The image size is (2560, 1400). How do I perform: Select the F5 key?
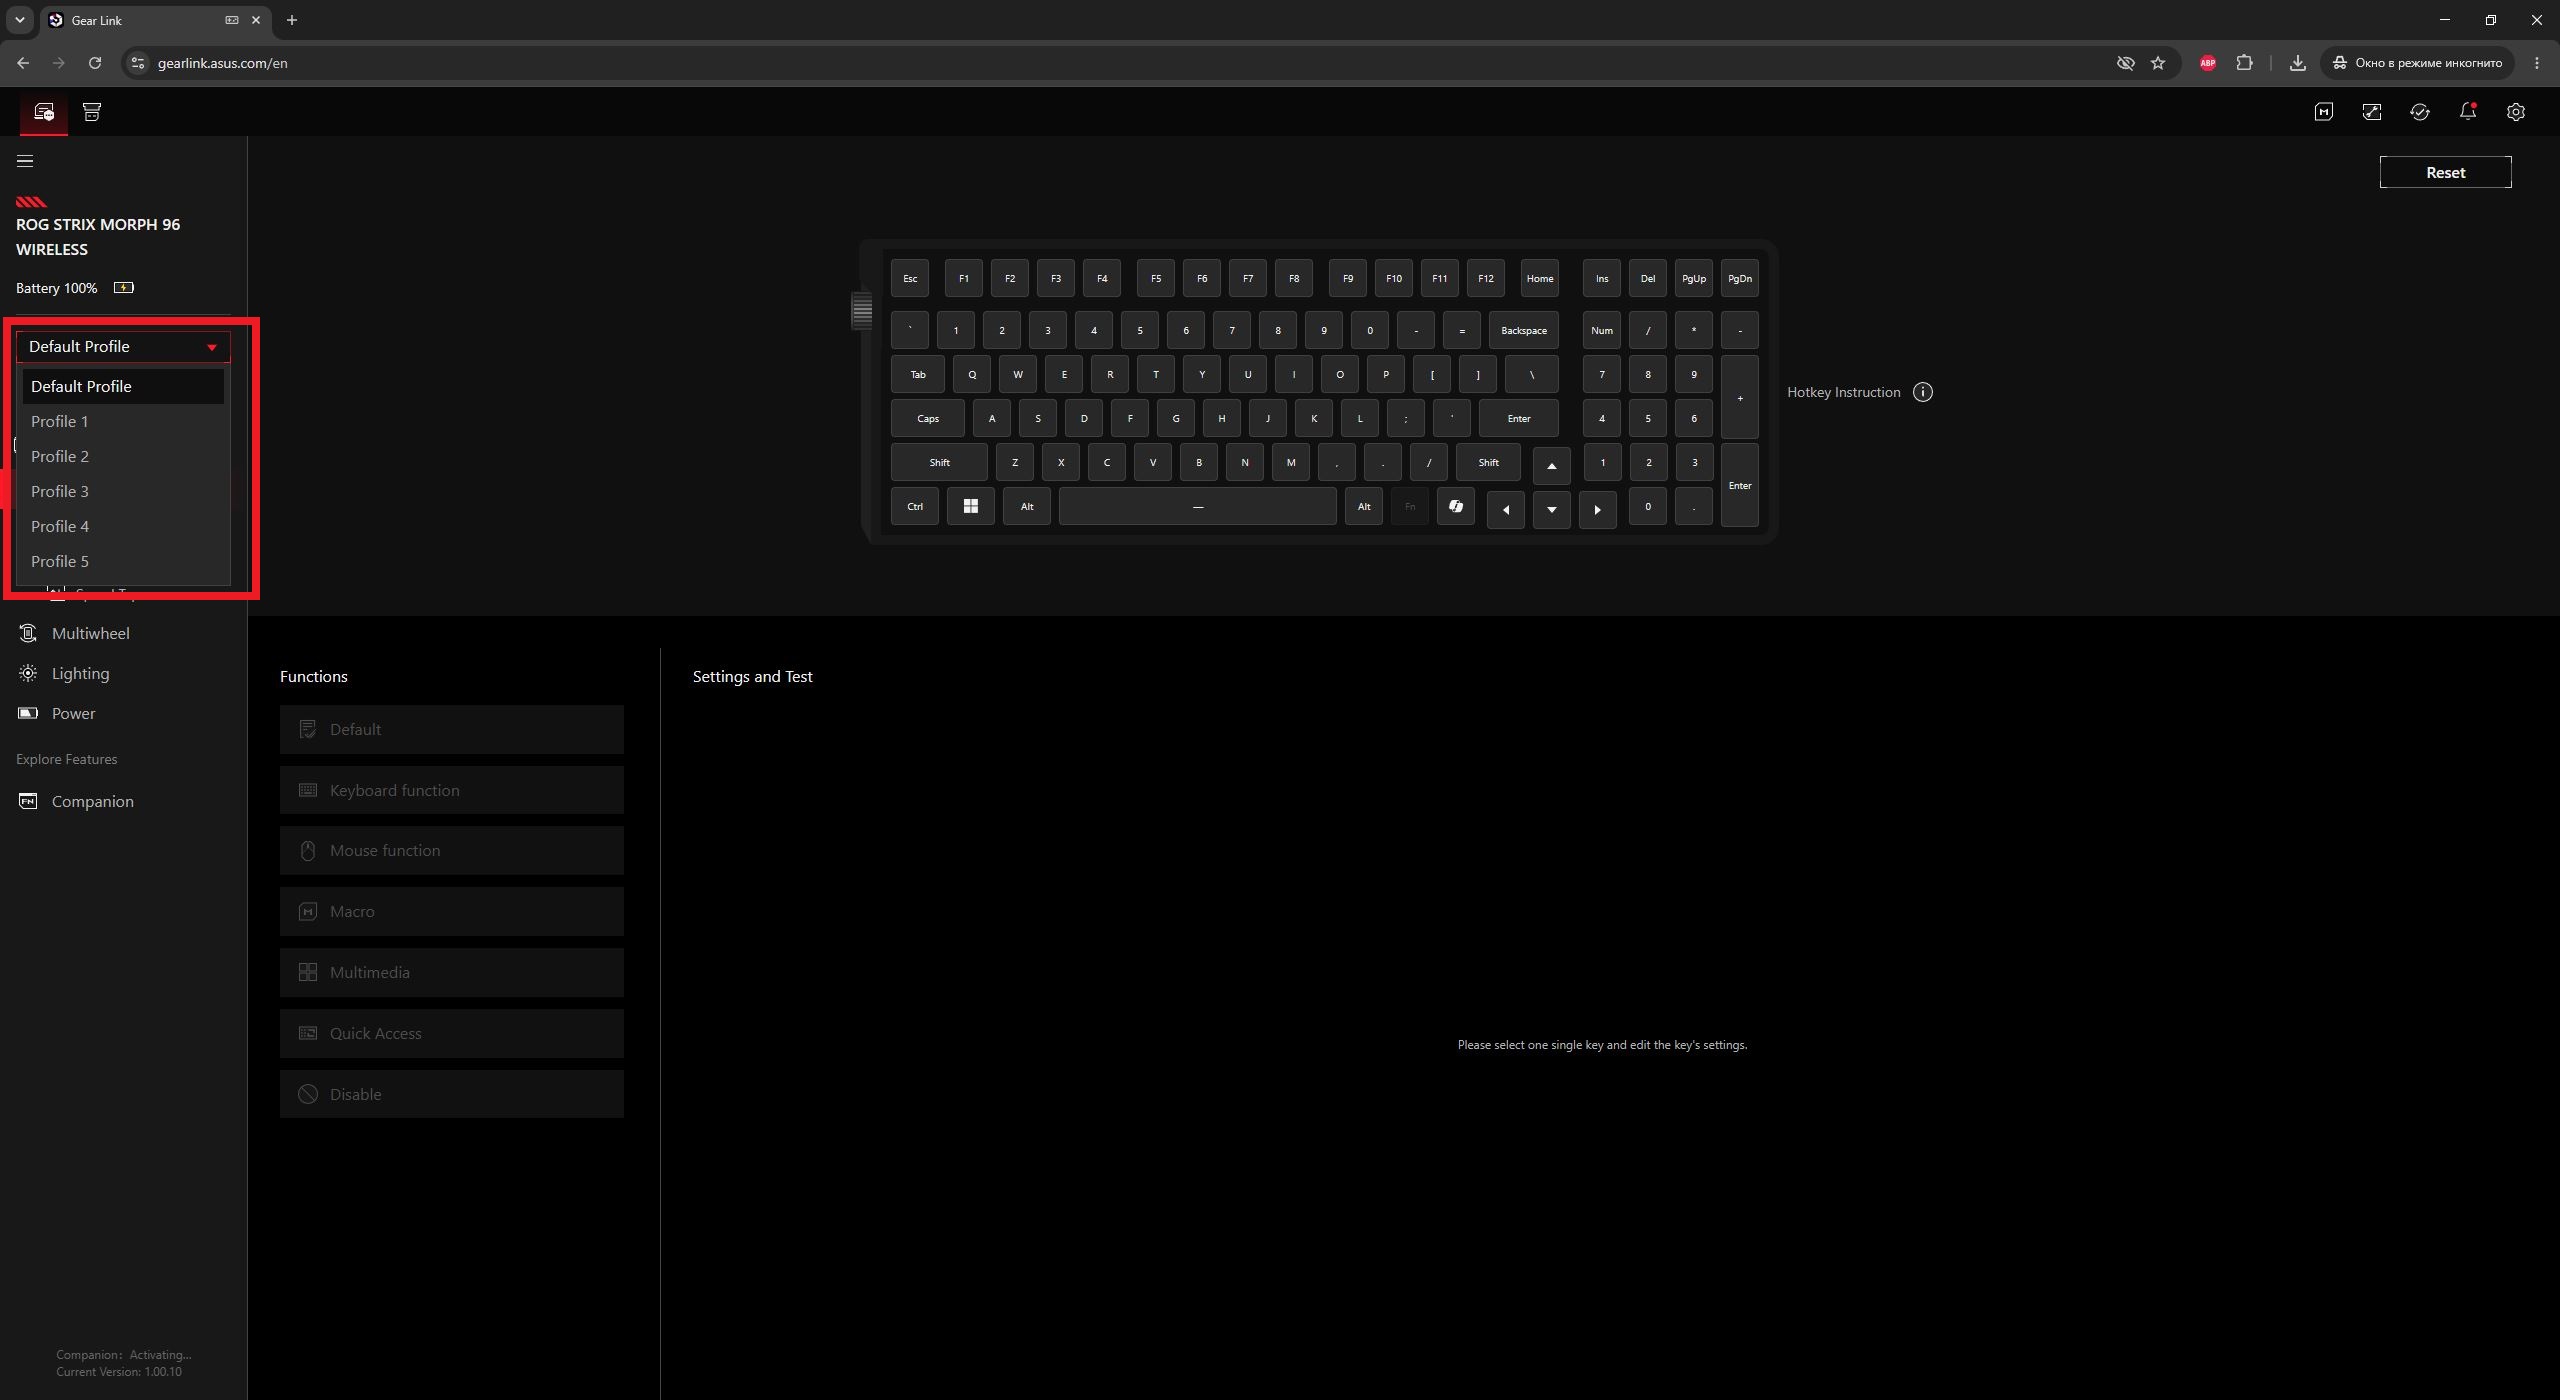click(x=1156, y=278)
